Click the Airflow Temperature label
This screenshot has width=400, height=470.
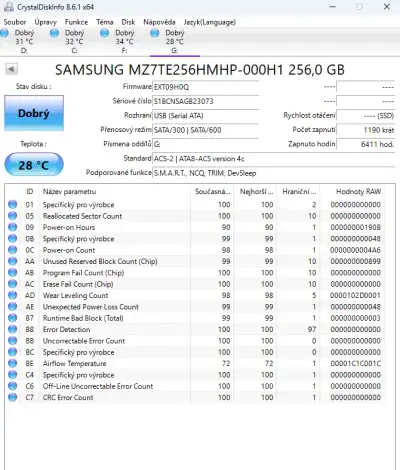74,363
